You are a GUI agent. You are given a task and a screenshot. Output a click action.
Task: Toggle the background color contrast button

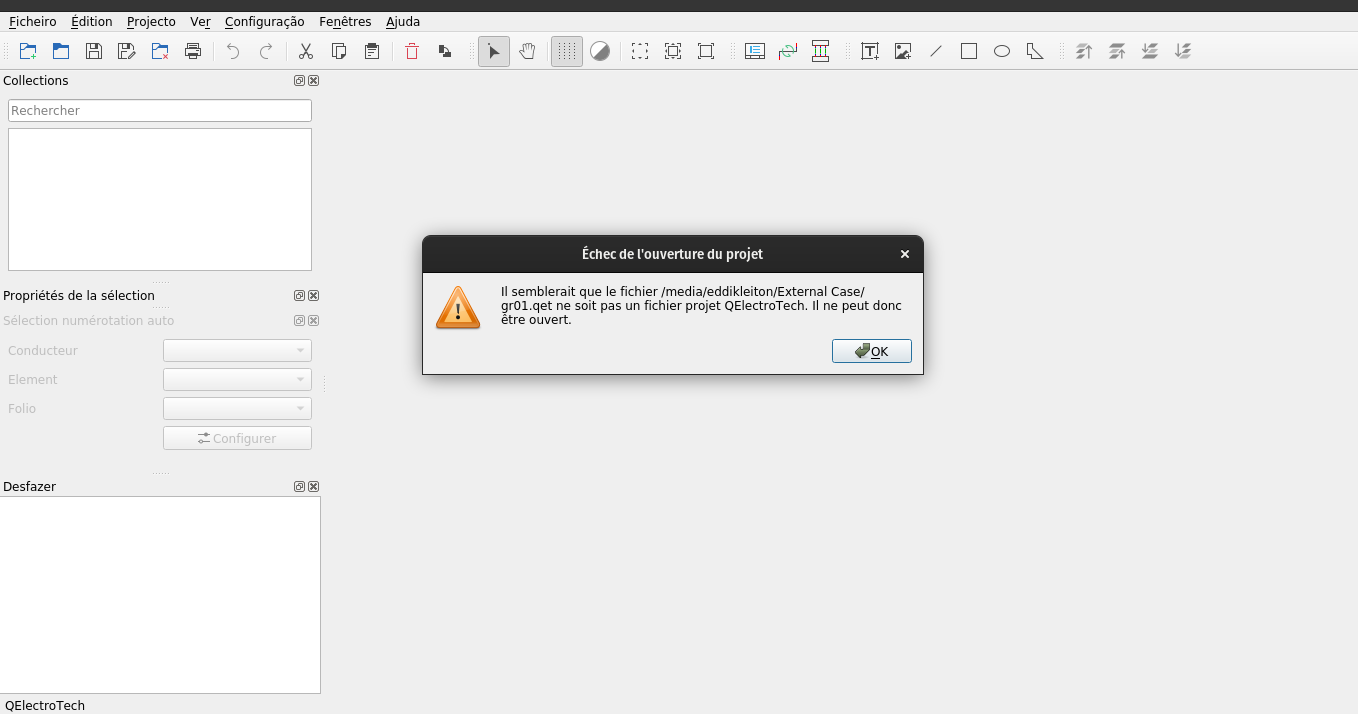point(600,51)
